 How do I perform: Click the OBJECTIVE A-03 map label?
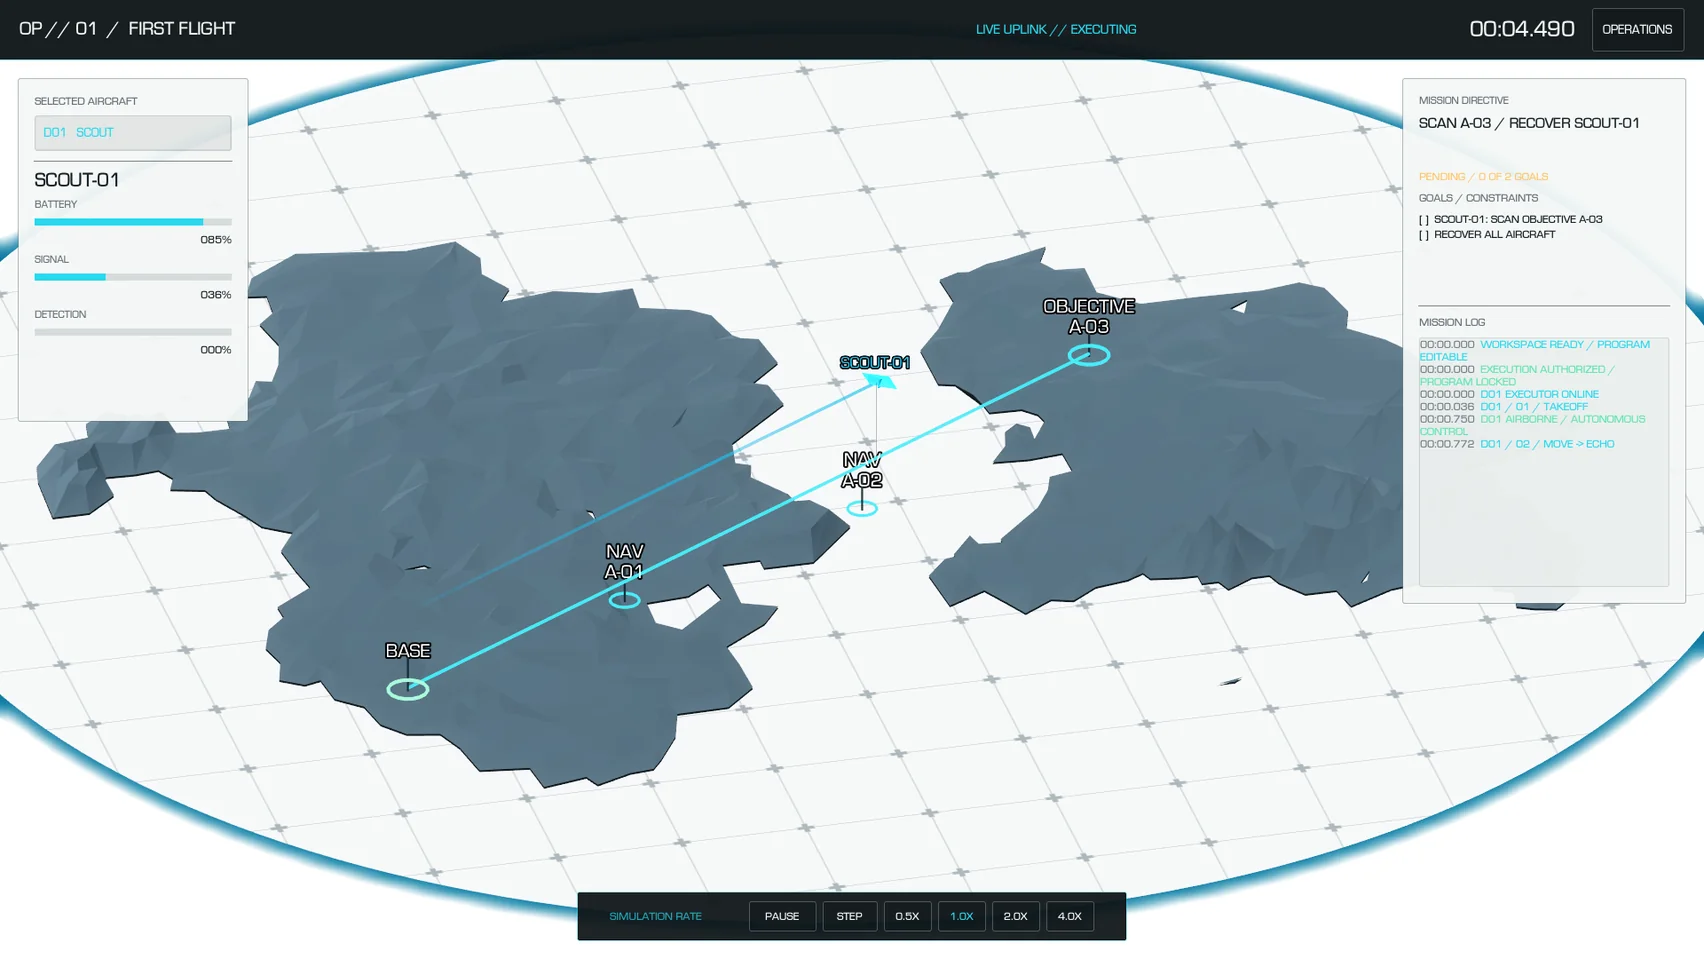coord(1089,316)
